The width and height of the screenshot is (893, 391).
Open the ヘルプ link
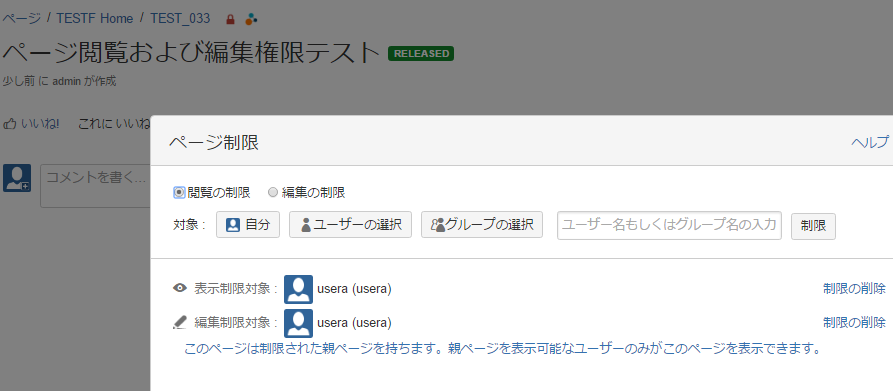[870, 142]
